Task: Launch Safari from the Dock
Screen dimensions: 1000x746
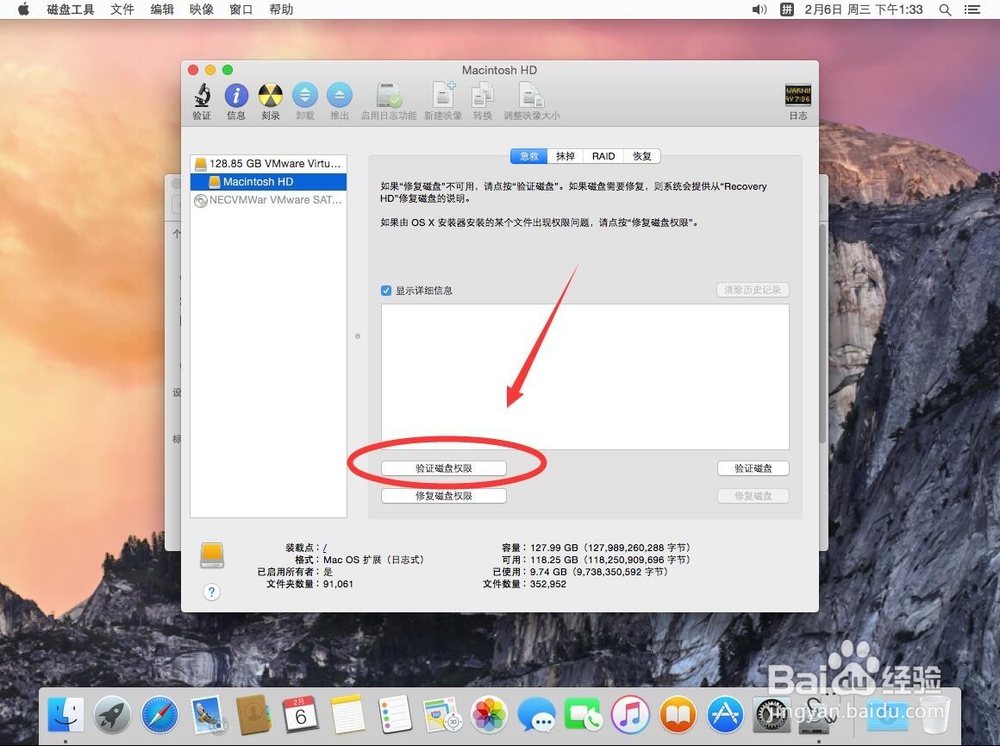Action: point(159,714)
